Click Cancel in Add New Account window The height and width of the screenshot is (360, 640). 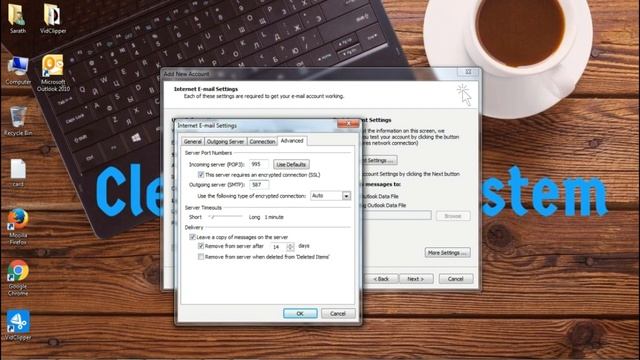click(456, 279)
